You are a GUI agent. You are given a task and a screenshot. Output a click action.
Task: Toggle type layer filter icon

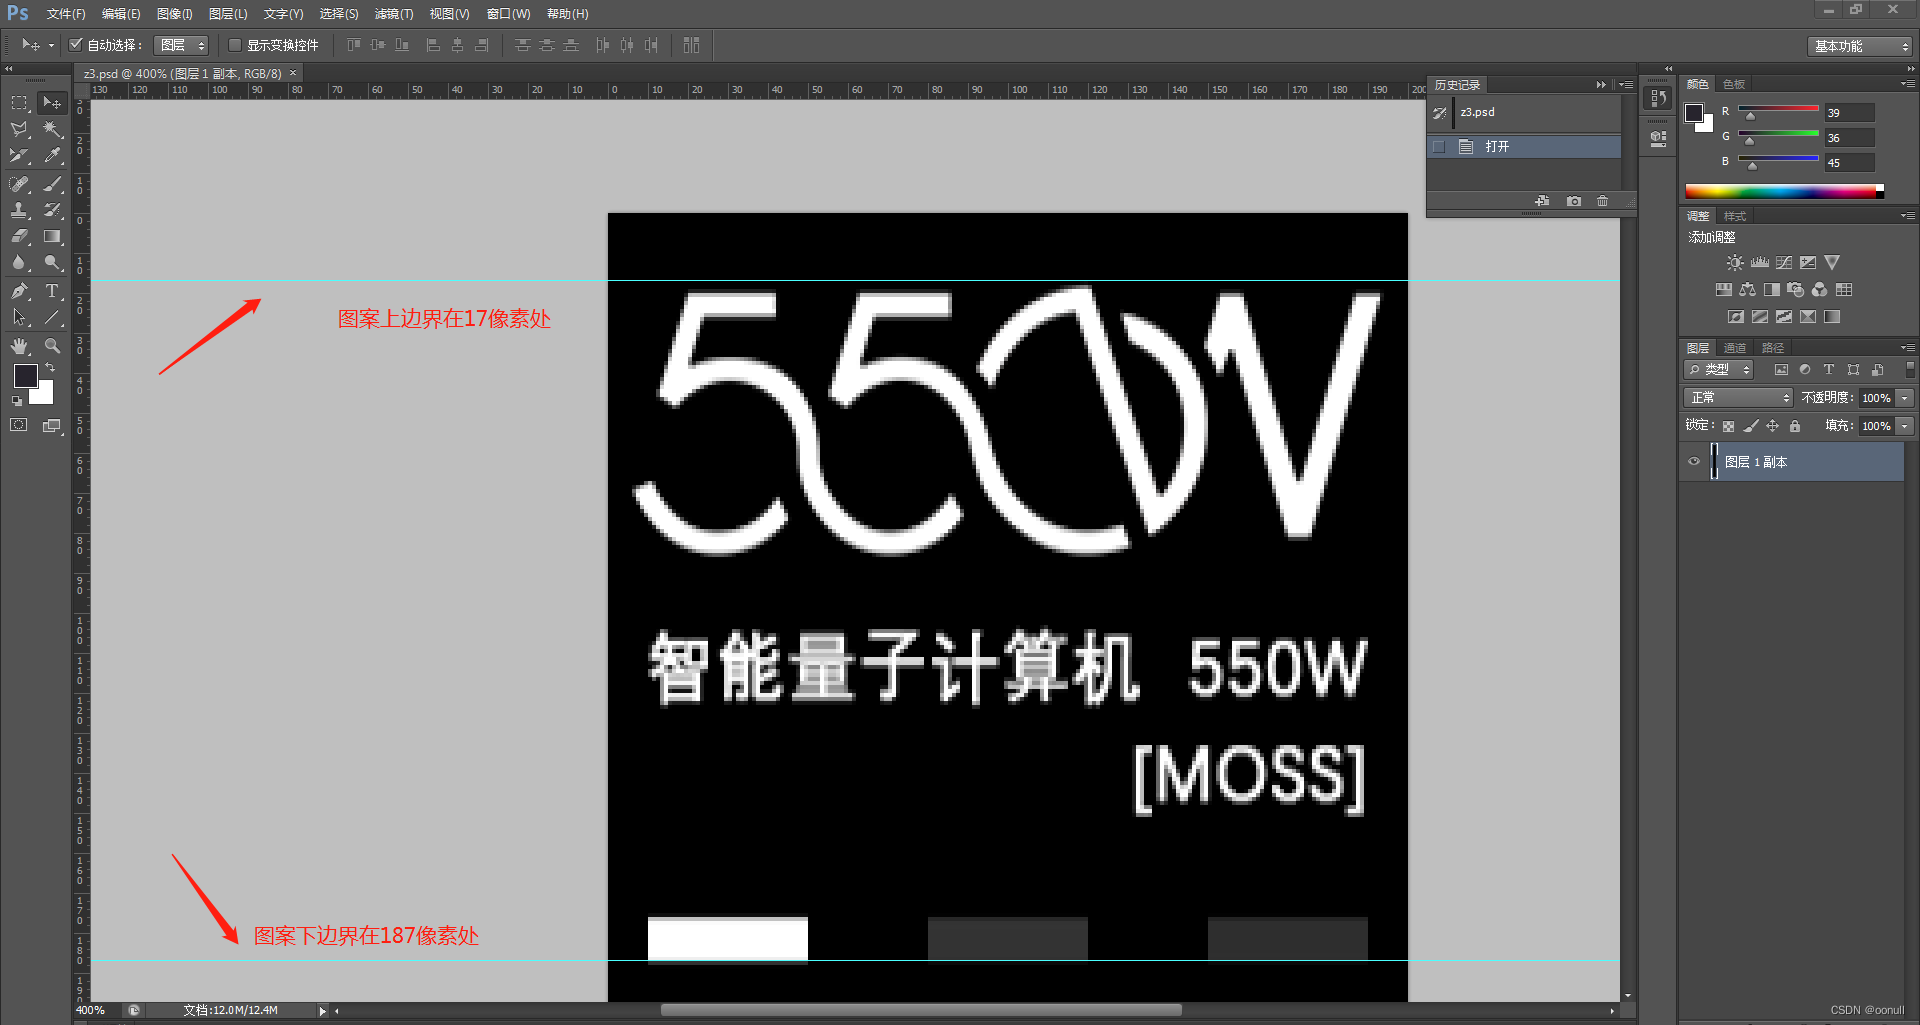[x=1829, y=370]
